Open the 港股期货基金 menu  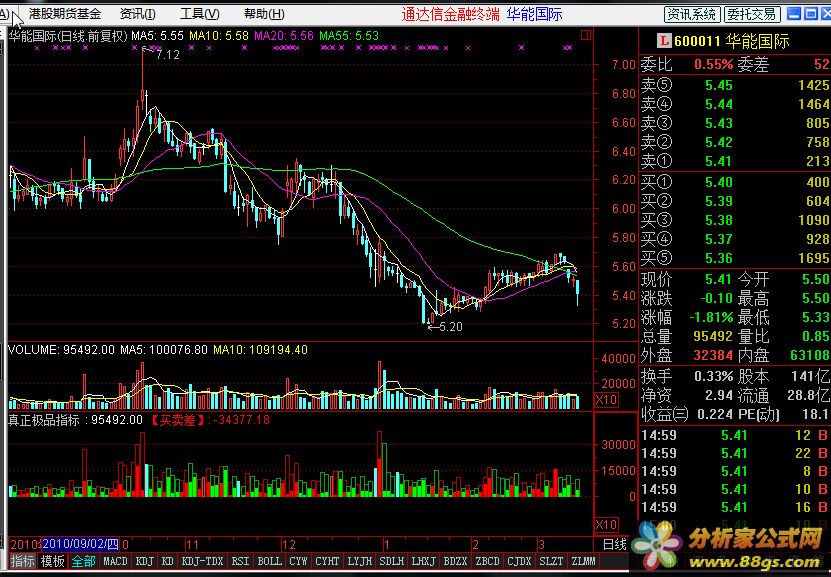coord(65,14)
